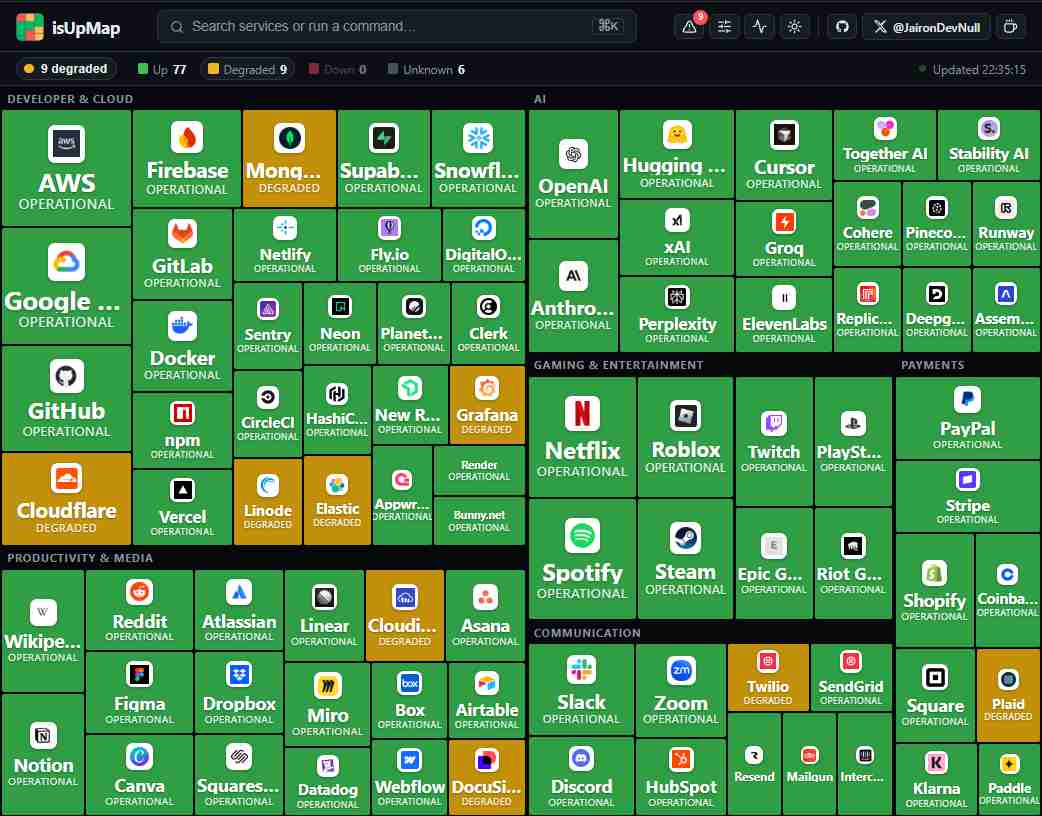Open the degraded Plaid tile
This screenshot has width=1042, height=816.
coord(1008,695)
